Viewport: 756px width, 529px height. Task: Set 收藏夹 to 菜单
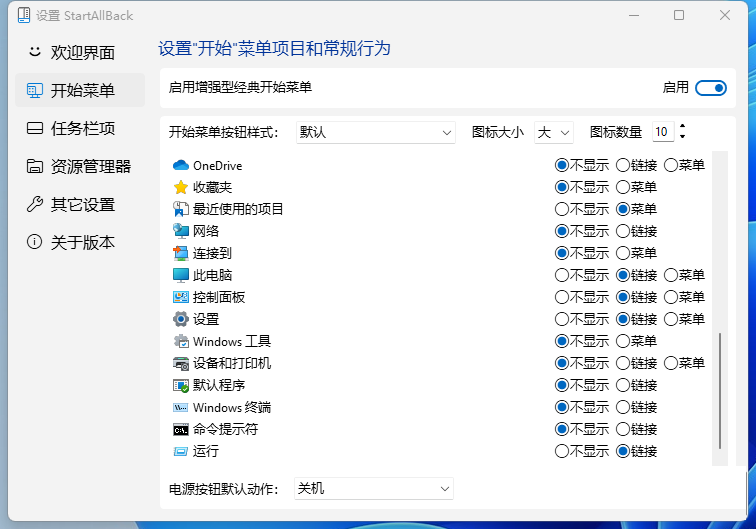[x=636, y=187]
